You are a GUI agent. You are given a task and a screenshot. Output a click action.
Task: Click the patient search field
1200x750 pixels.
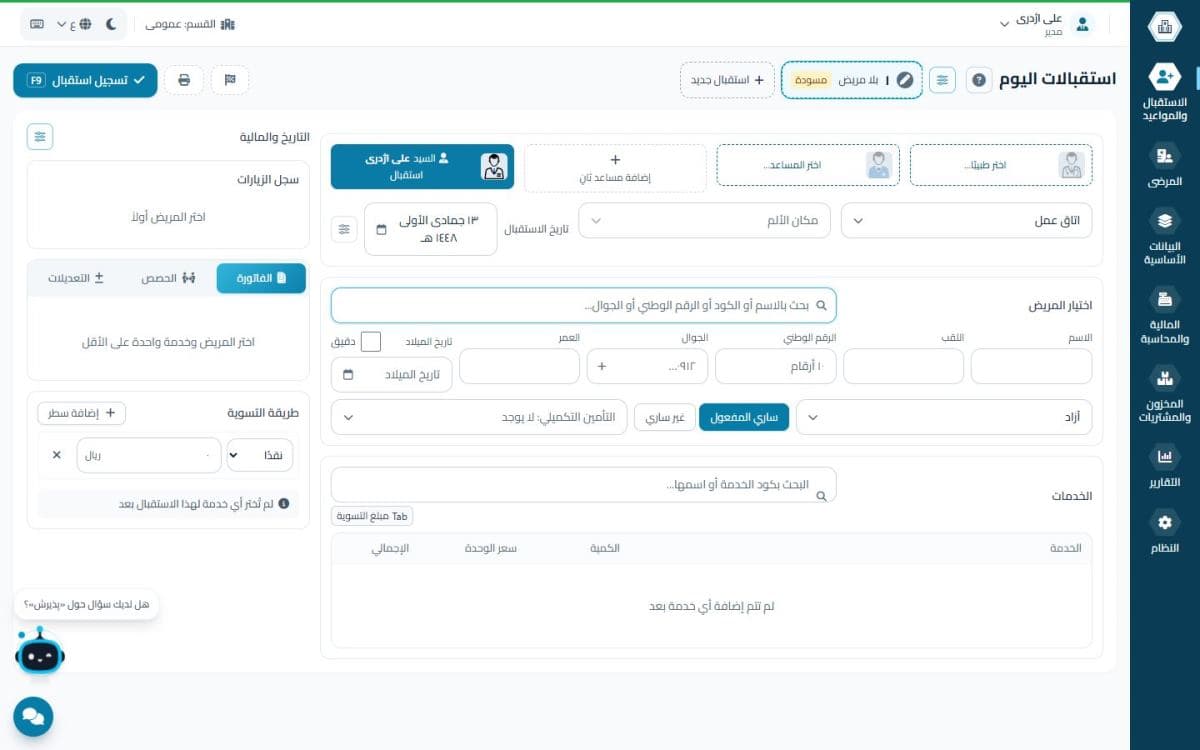(x=584, y=306)
